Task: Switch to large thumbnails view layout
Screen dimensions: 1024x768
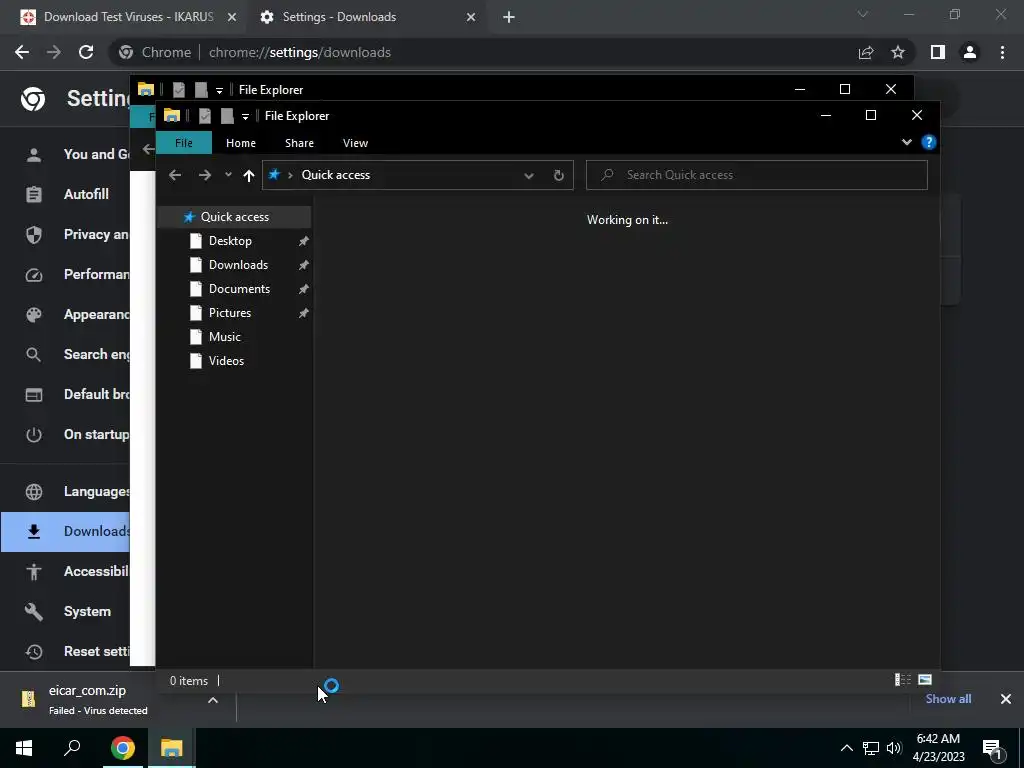Action: (925, 680)
